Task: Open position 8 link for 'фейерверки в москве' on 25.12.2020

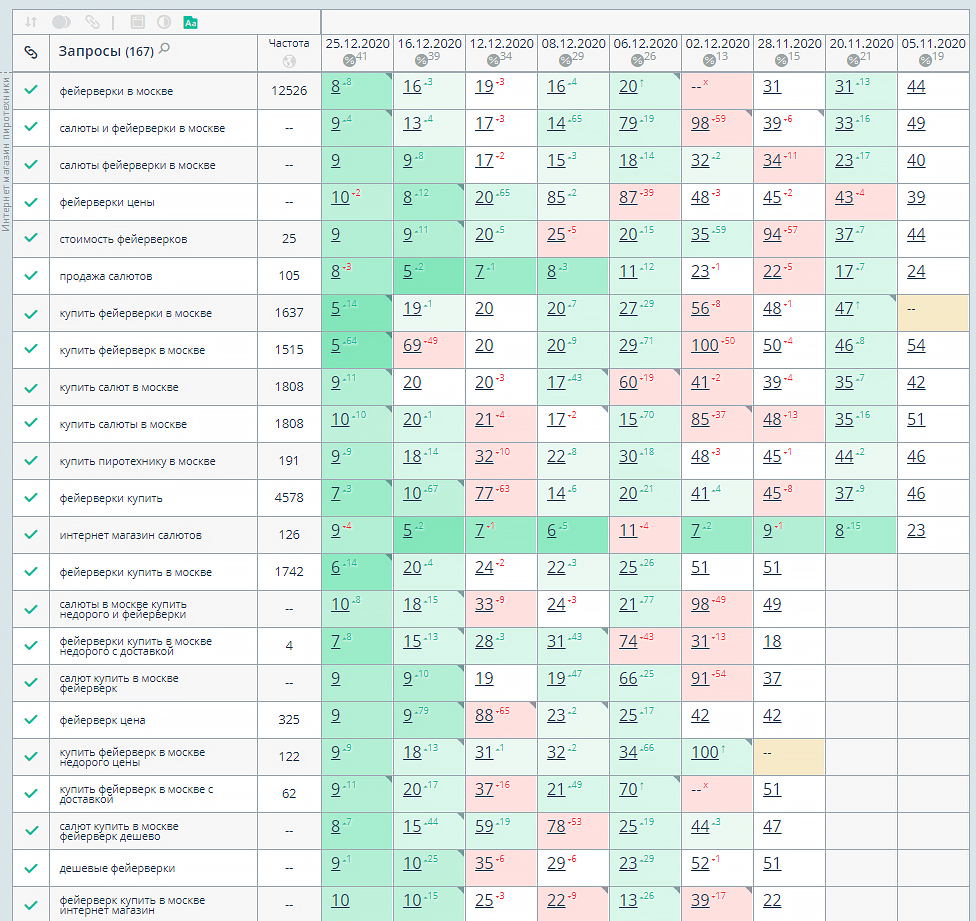Action: [x=335, y=87]
